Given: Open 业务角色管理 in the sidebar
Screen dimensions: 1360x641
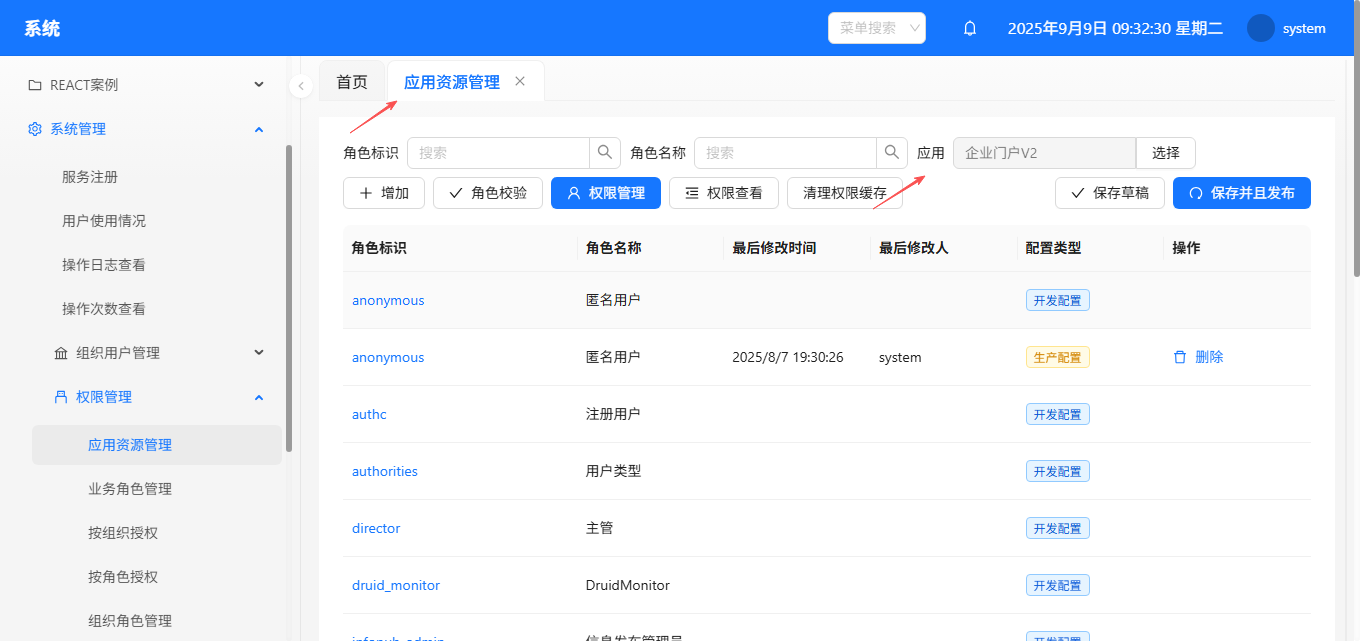Looking at the screenshot, I should [130, 489].
